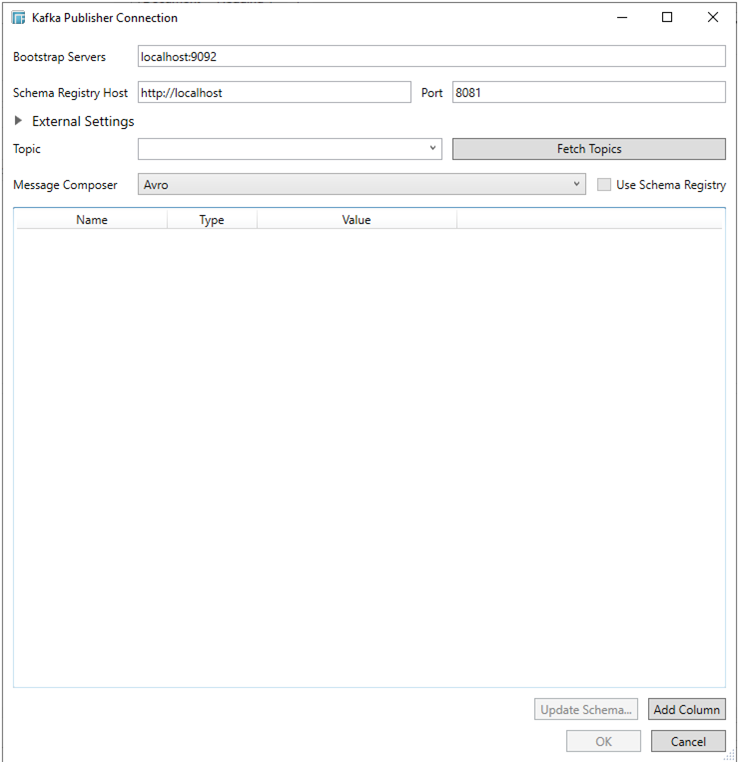The image size is (741, 766).
Task: Enable the Use Schema Registry checkbox
Action: (604, 185)
